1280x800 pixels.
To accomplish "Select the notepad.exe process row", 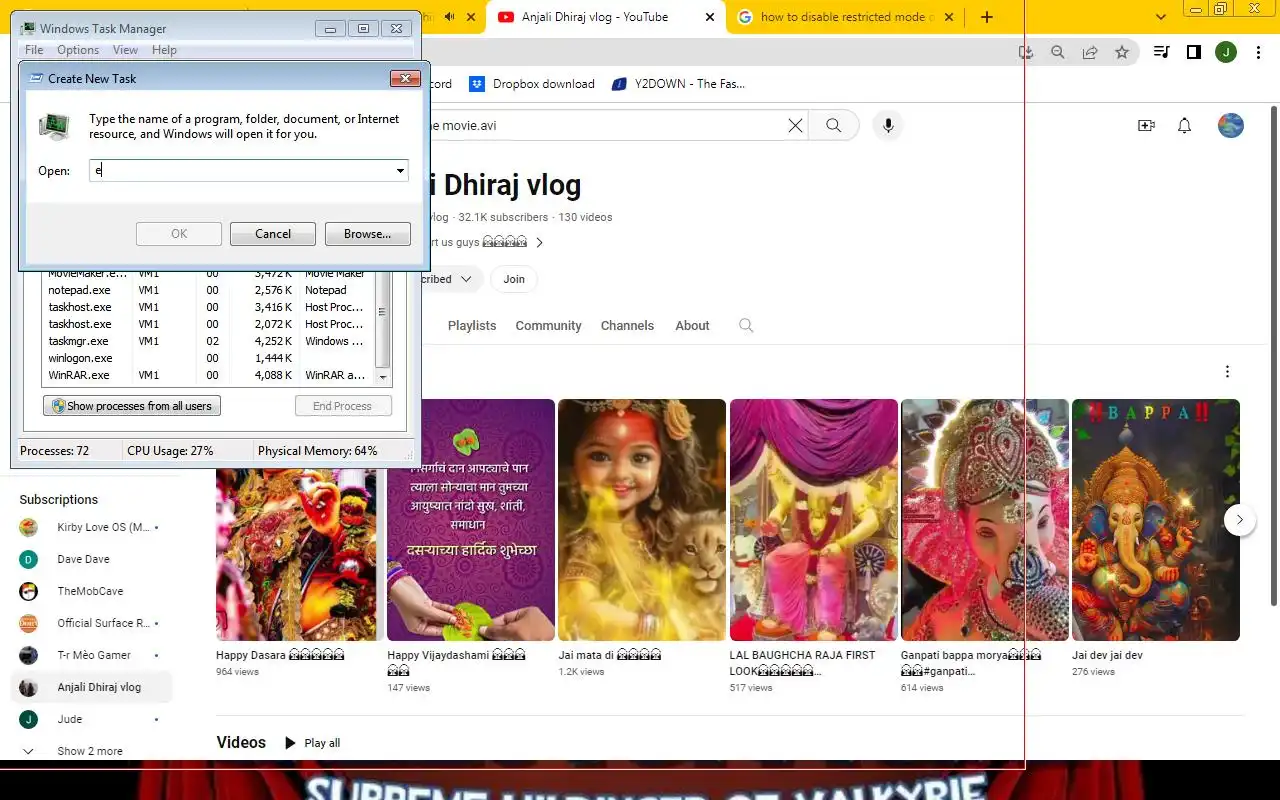I will [x=208, y=290].
